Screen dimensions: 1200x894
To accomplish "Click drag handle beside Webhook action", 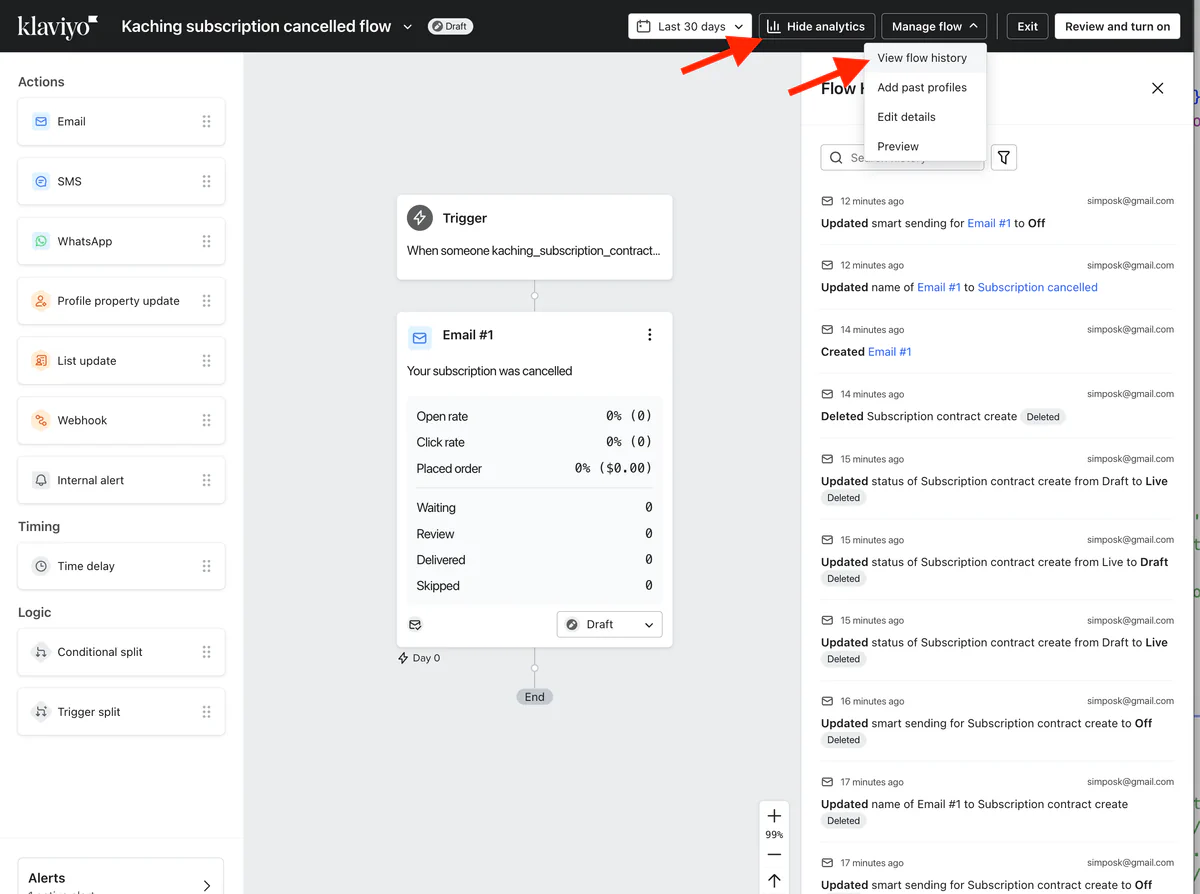I will tap(206, 420).
